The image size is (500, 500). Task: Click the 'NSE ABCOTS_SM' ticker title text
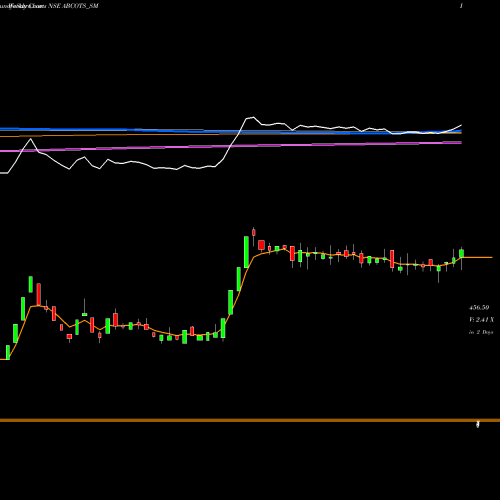pyautogui.click(x=74, y=6)
